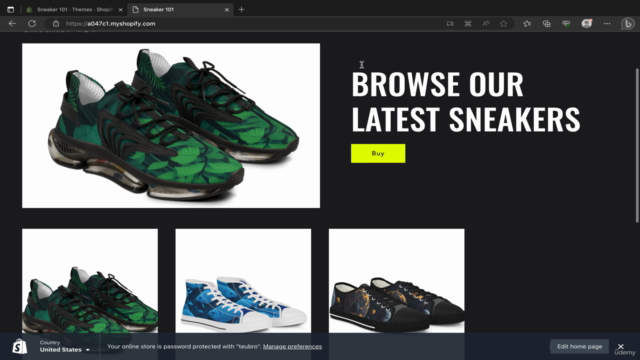Open Bing sidebar icon
This screenshot has width=640, height=360.
[627, 24]
